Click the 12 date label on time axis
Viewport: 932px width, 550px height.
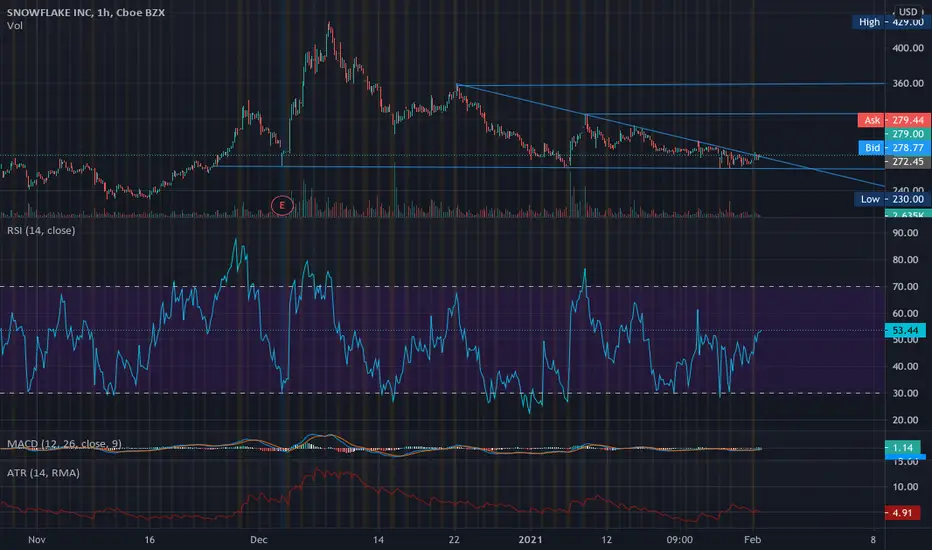606,540
